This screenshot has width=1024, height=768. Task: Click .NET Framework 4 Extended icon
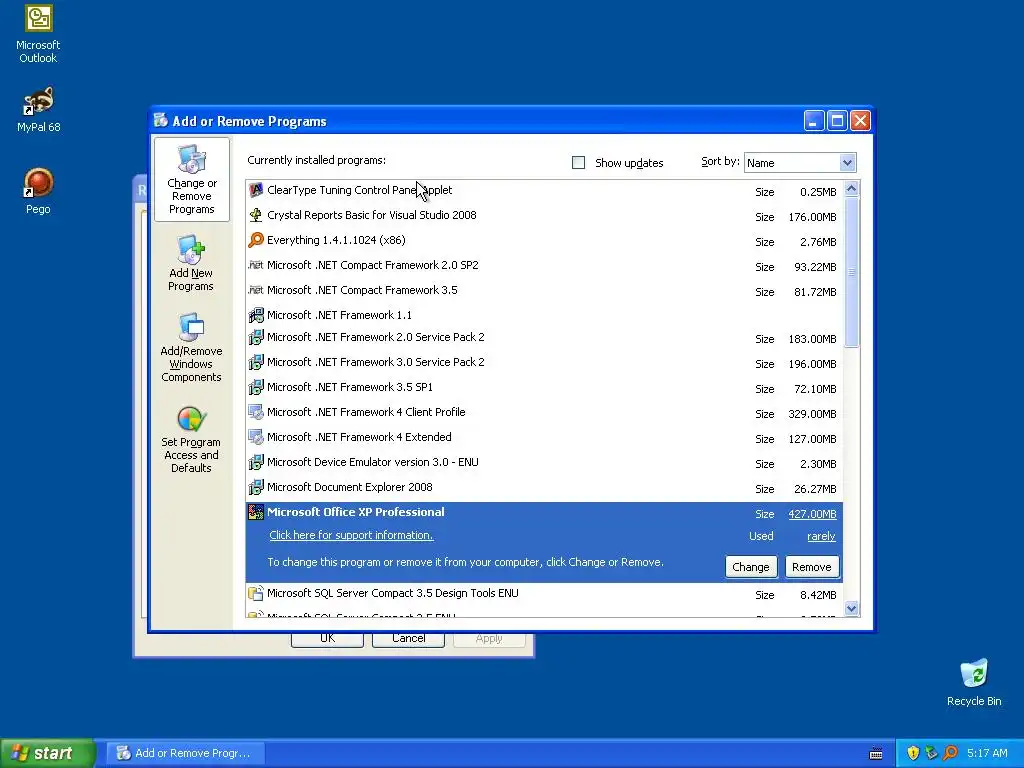pyautogui.click(x=256, y=437)
